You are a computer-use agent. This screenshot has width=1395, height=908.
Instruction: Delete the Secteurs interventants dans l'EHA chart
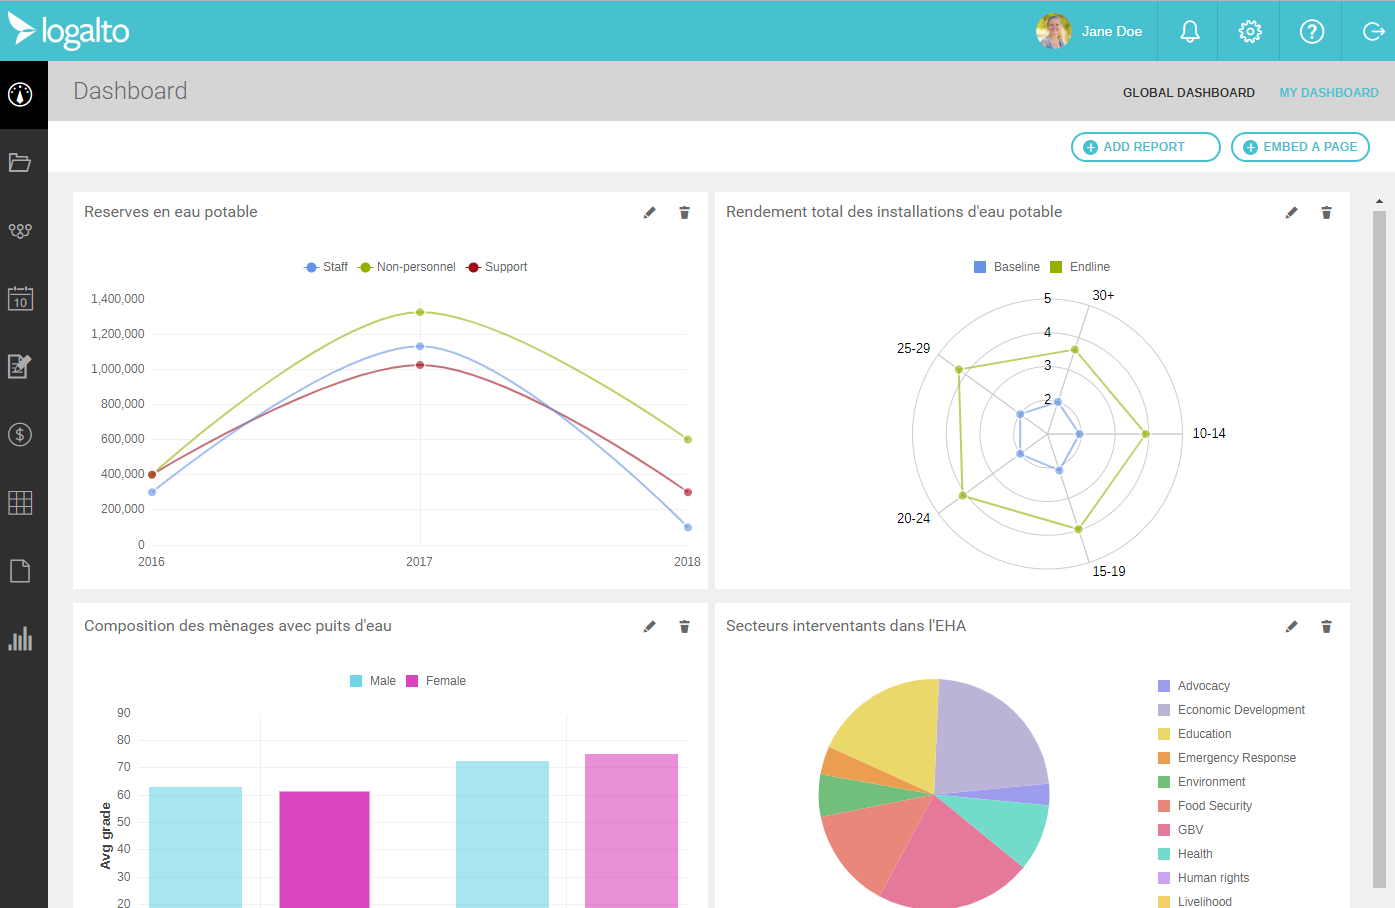1326,626
